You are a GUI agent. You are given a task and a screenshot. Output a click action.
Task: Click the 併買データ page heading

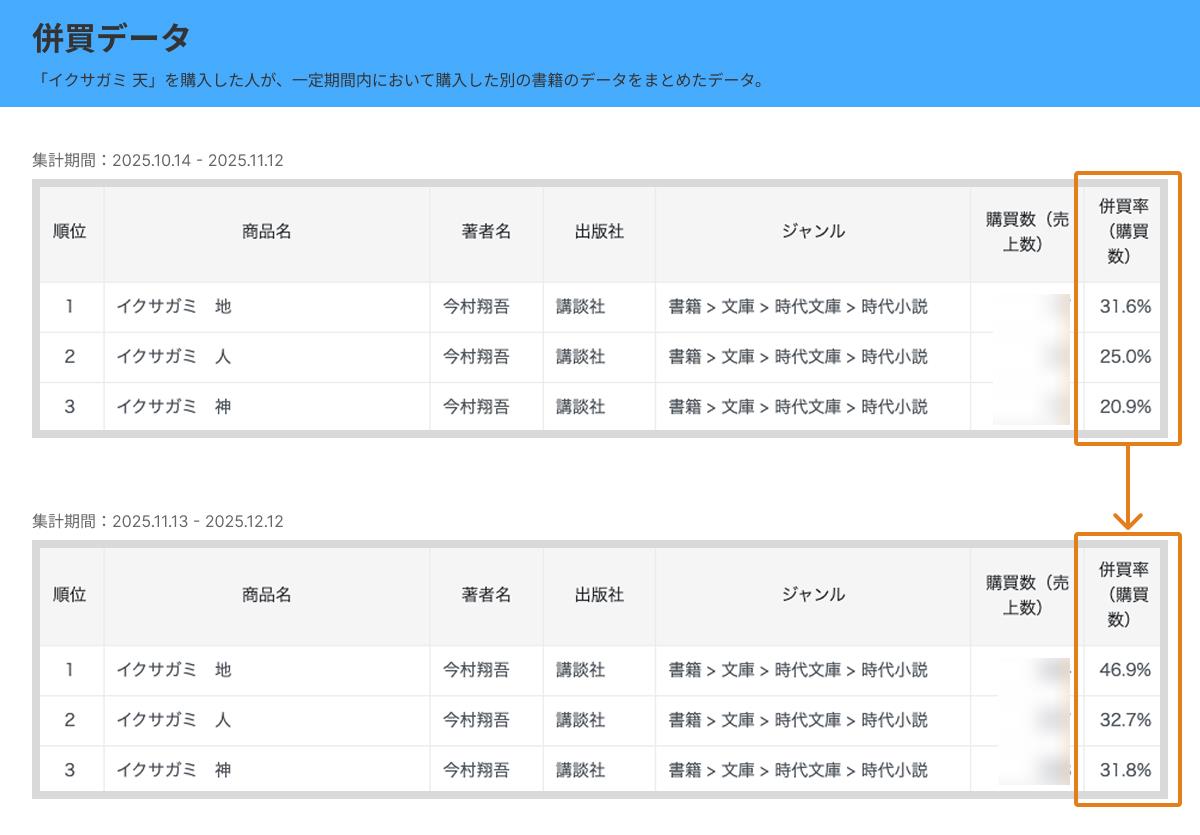tap(111, 39)
